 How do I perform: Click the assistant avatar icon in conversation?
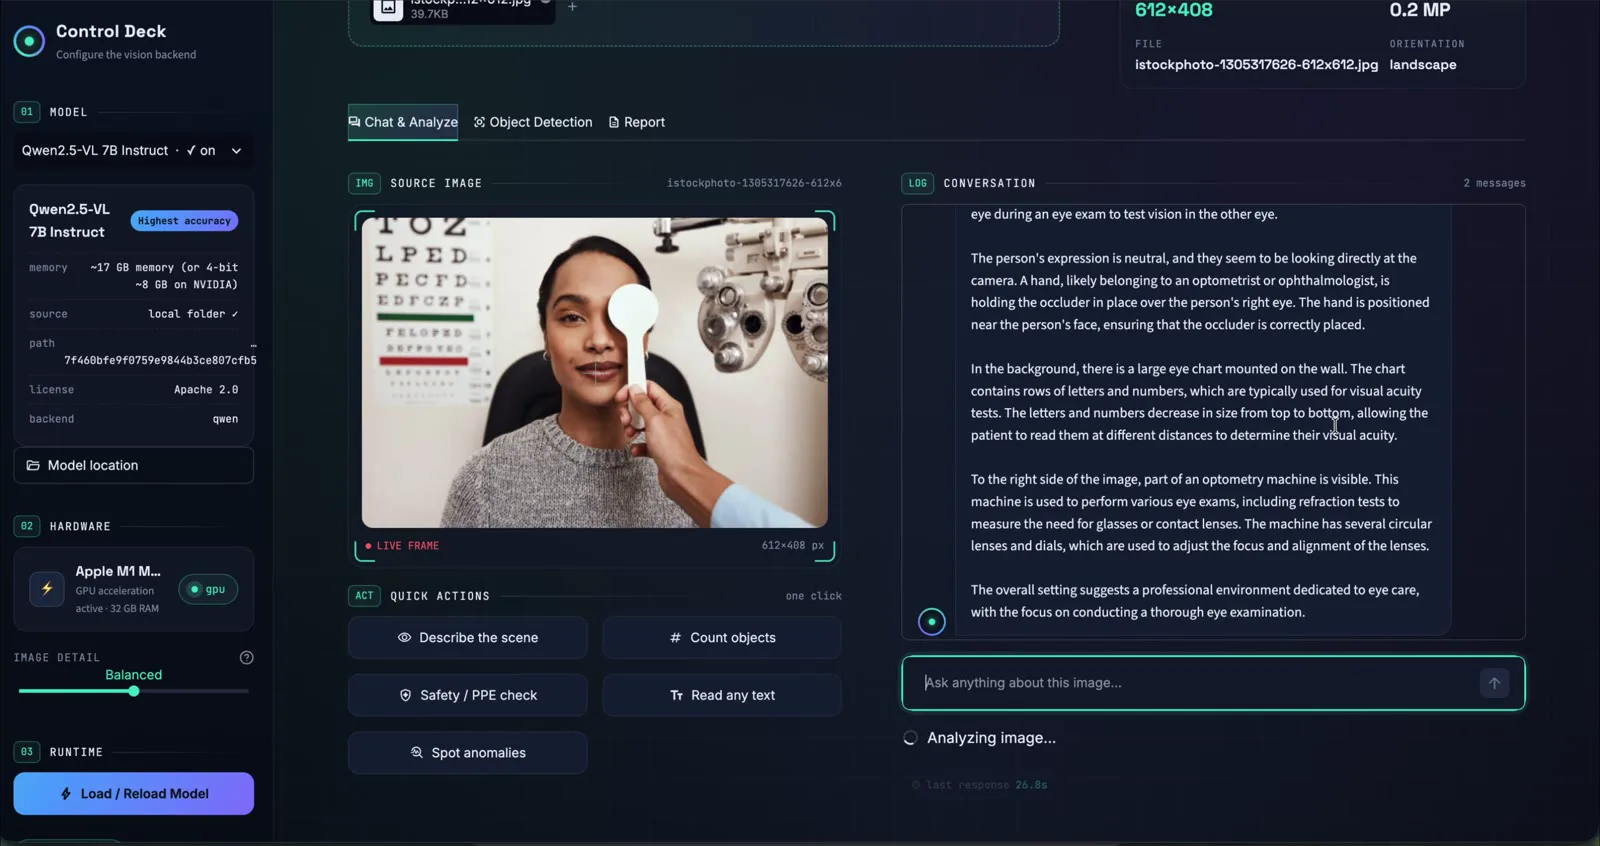point(932,622)
